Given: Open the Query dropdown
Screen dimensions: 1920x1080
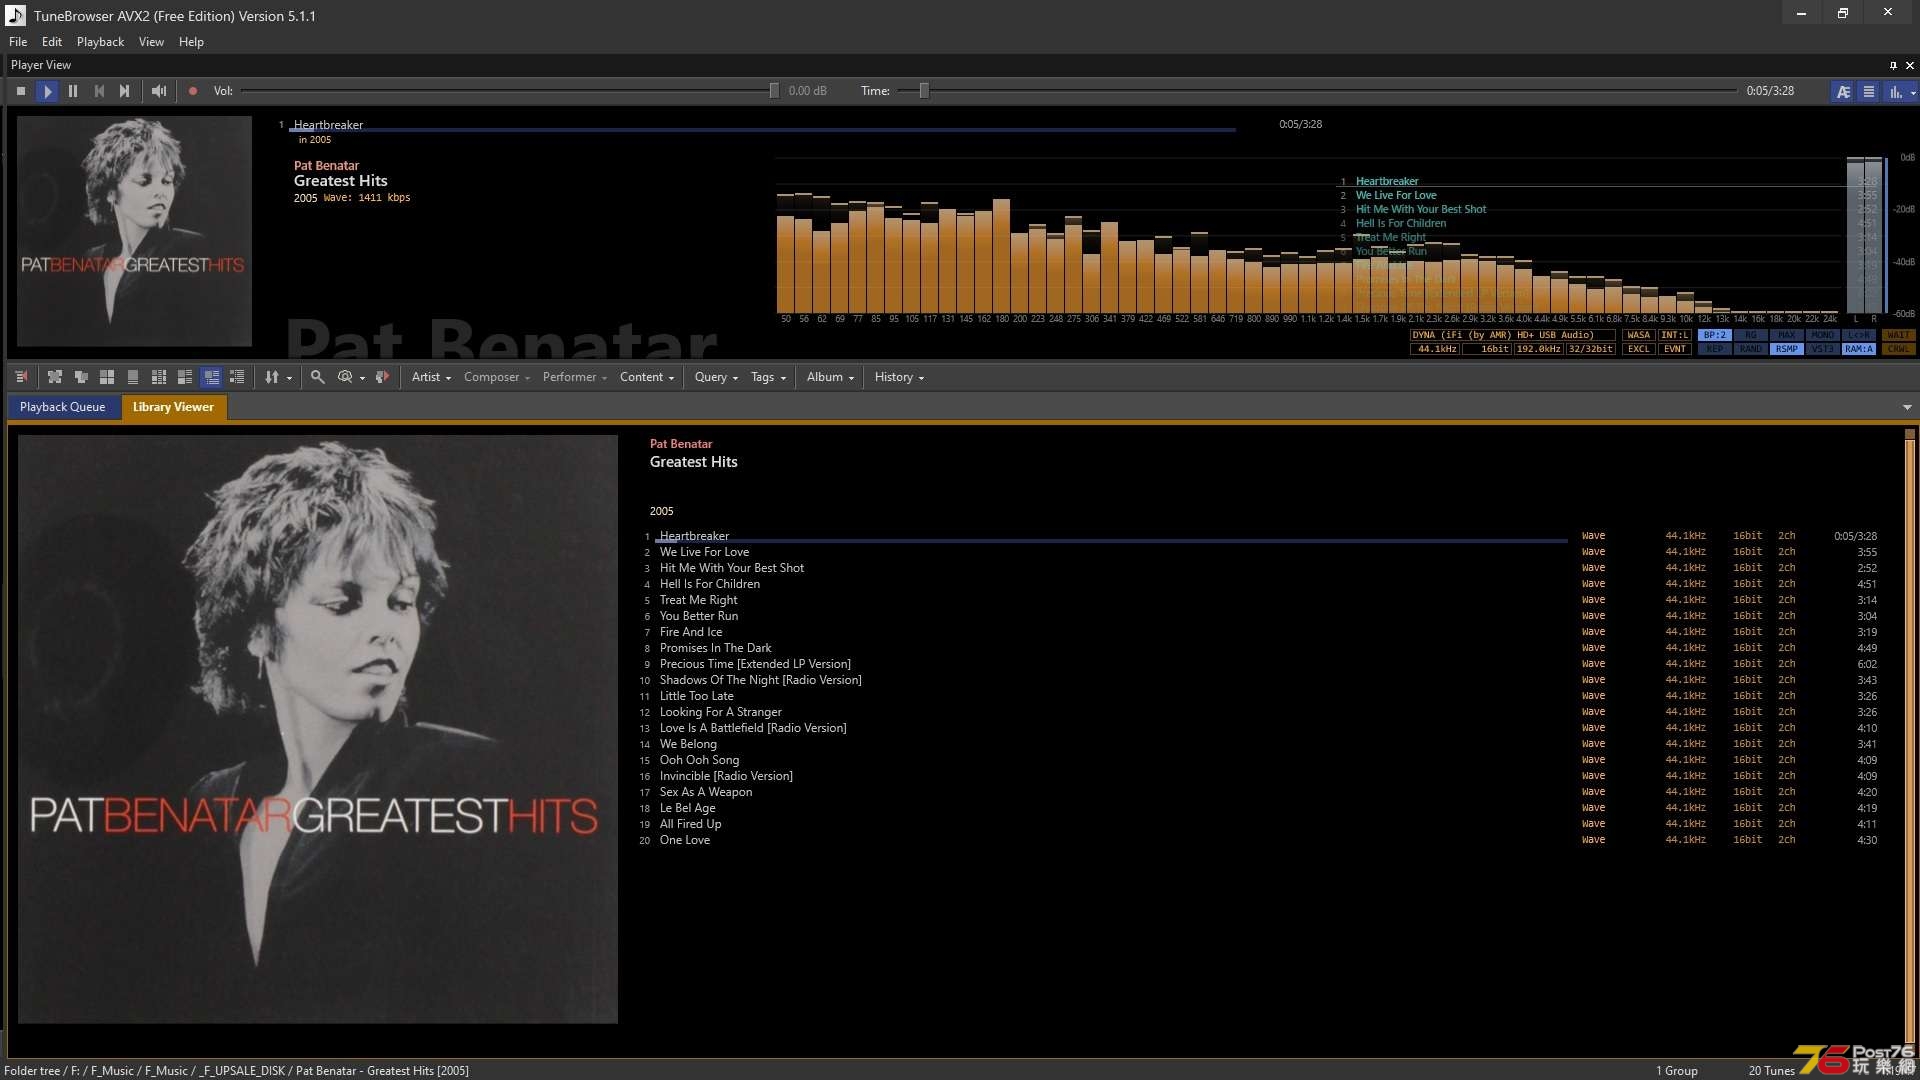Looking at the screenshot, I should [x=716, y=377].
